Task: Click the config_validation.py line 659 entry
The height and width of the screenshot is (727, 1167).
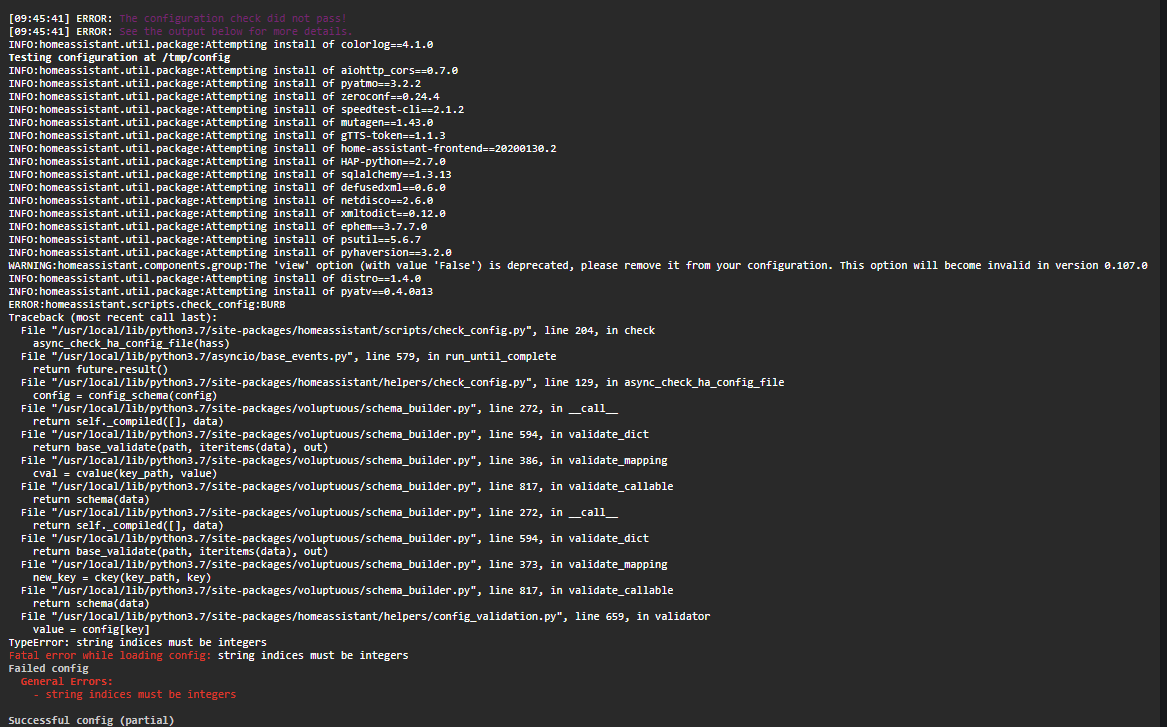Action: (365, 616)
